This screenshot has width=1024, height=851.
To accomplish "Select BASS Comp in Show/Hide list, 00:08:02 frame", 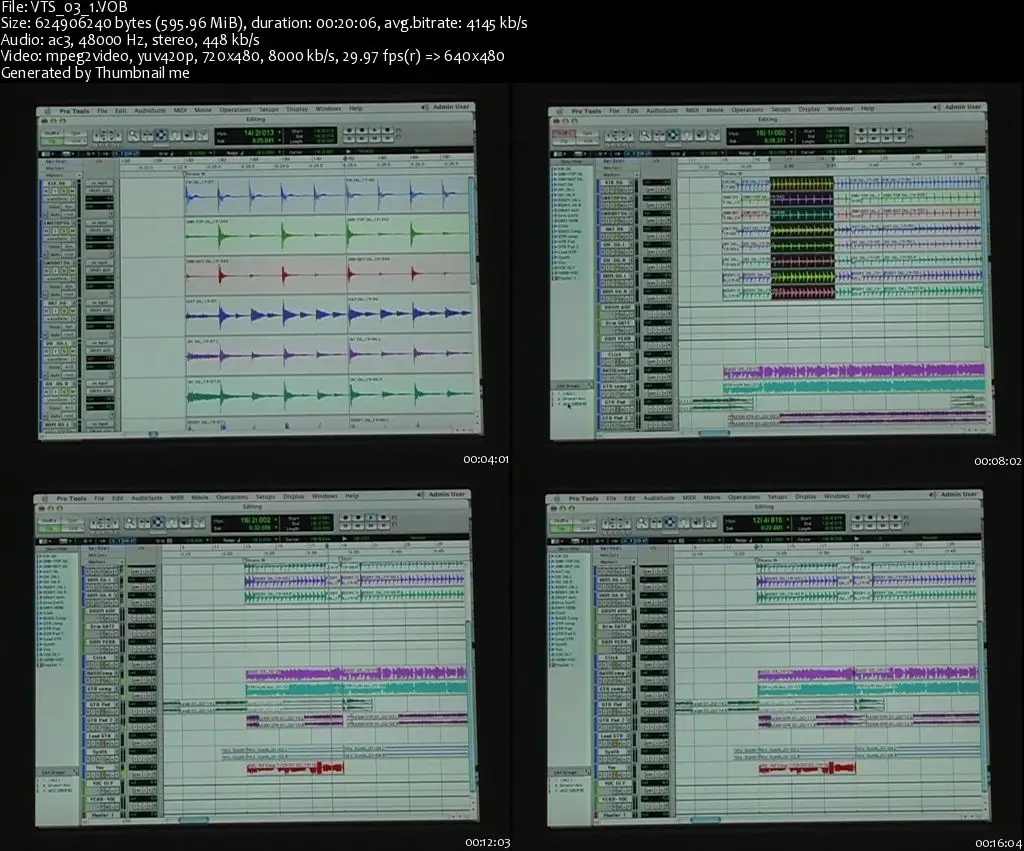I will 569,231.
